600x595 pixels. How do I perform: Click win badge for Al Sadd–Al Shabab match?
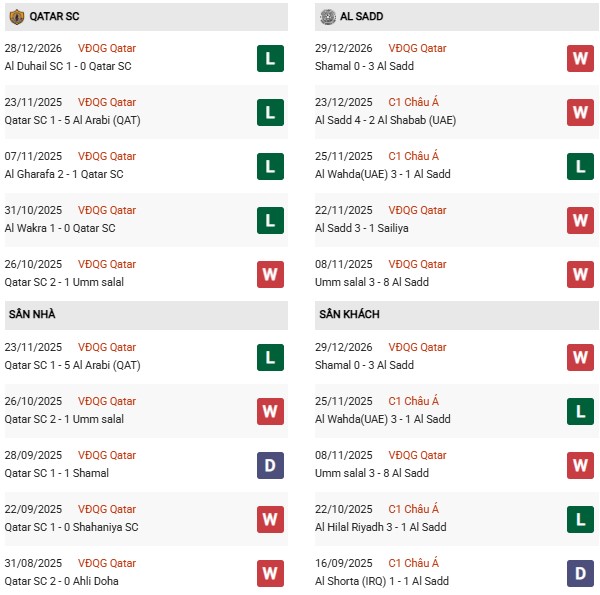click(580, 112)
